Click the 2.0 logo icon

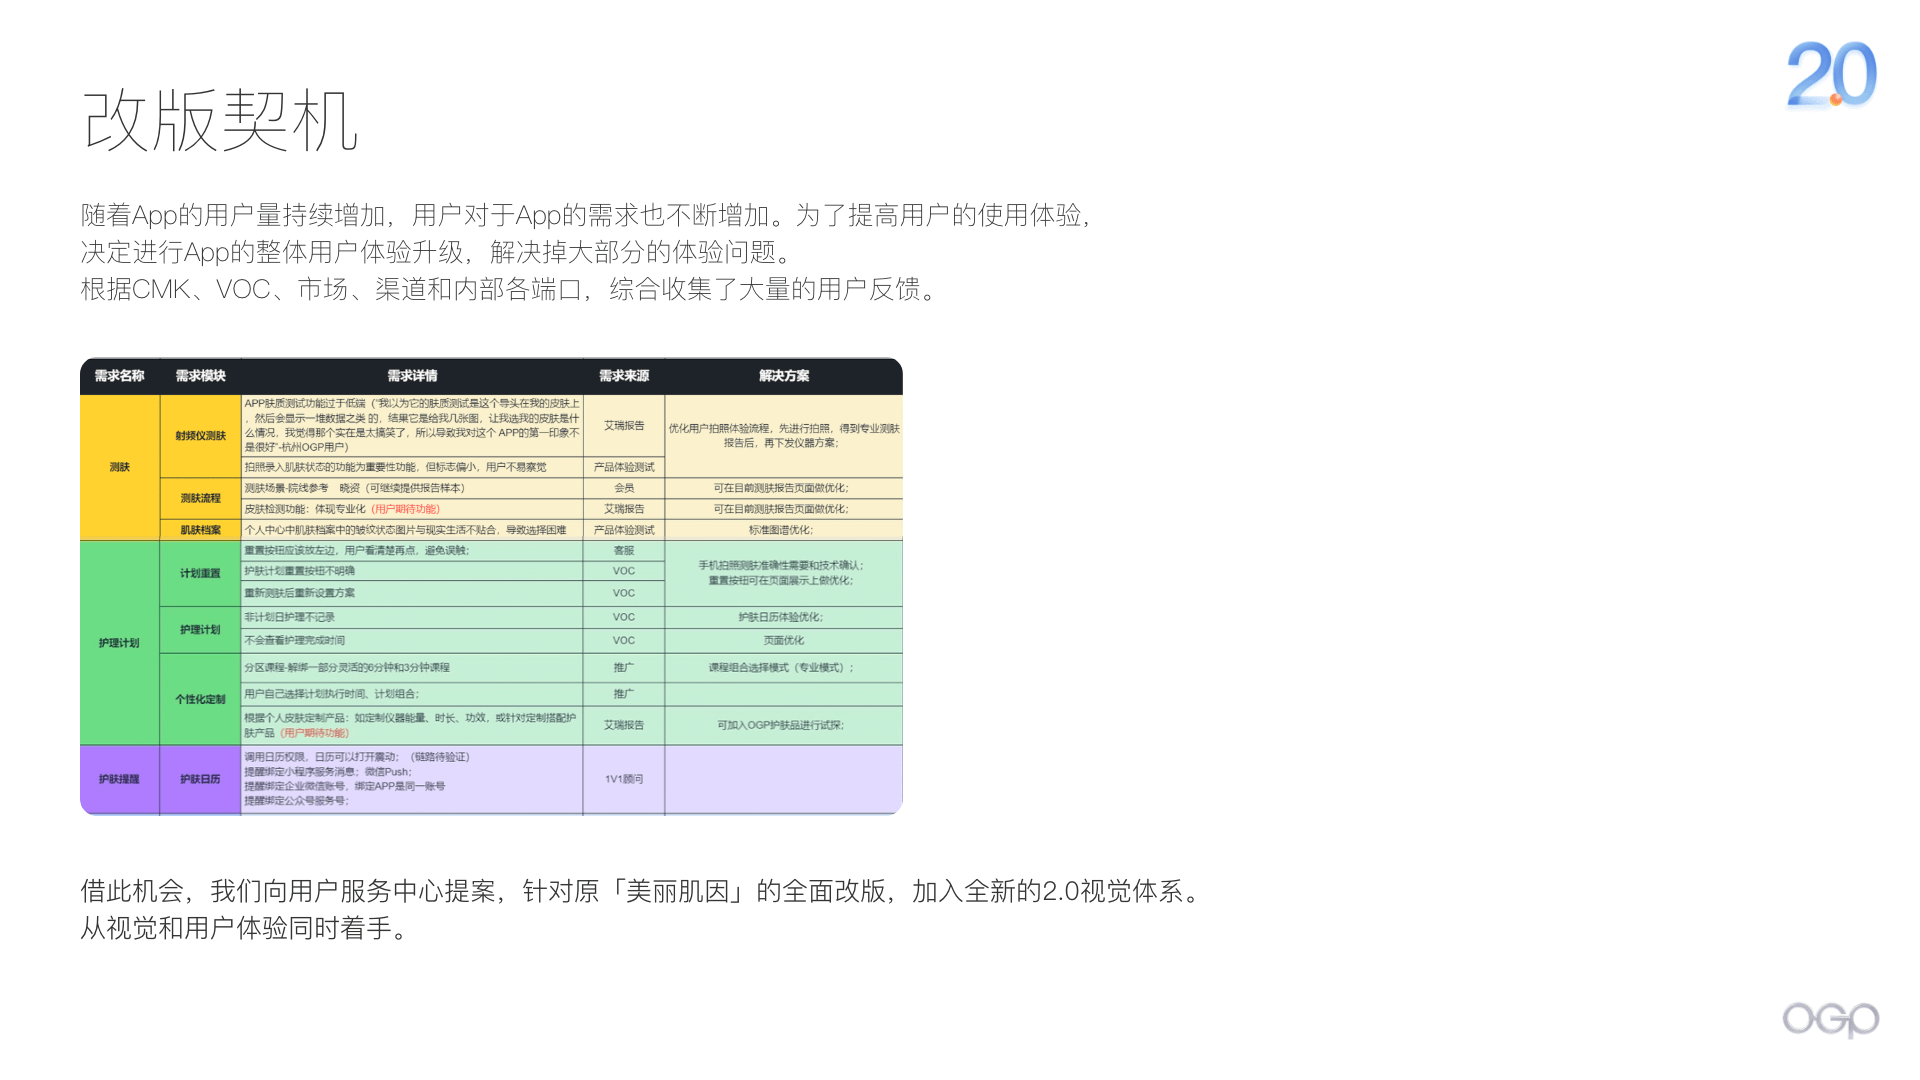pyautogui.click(x=1831, y=74)
